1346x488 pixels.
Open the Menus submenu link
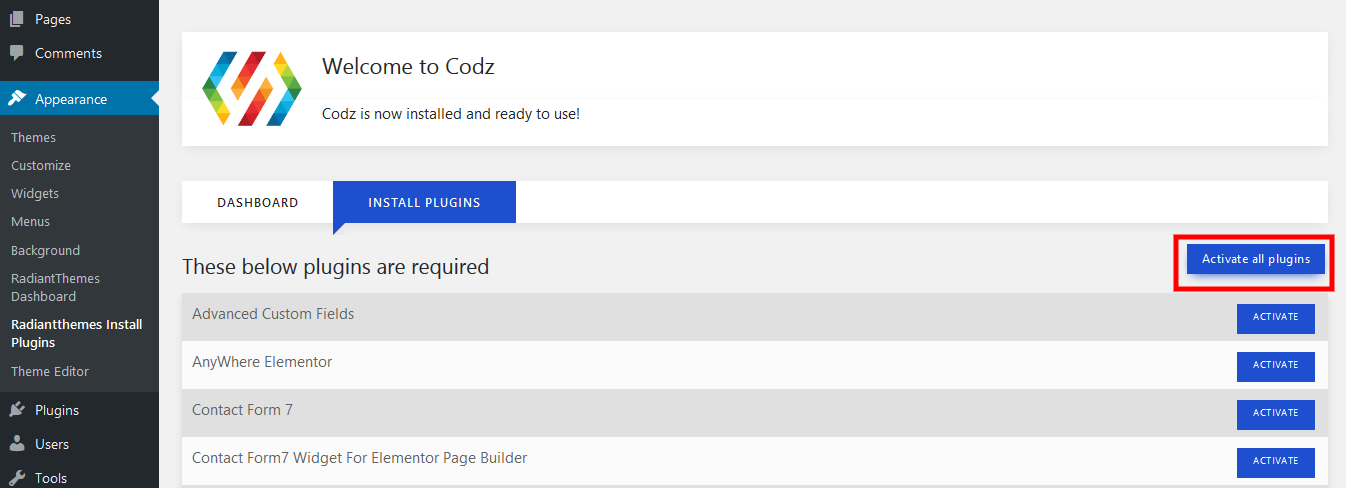click(30, 222)
